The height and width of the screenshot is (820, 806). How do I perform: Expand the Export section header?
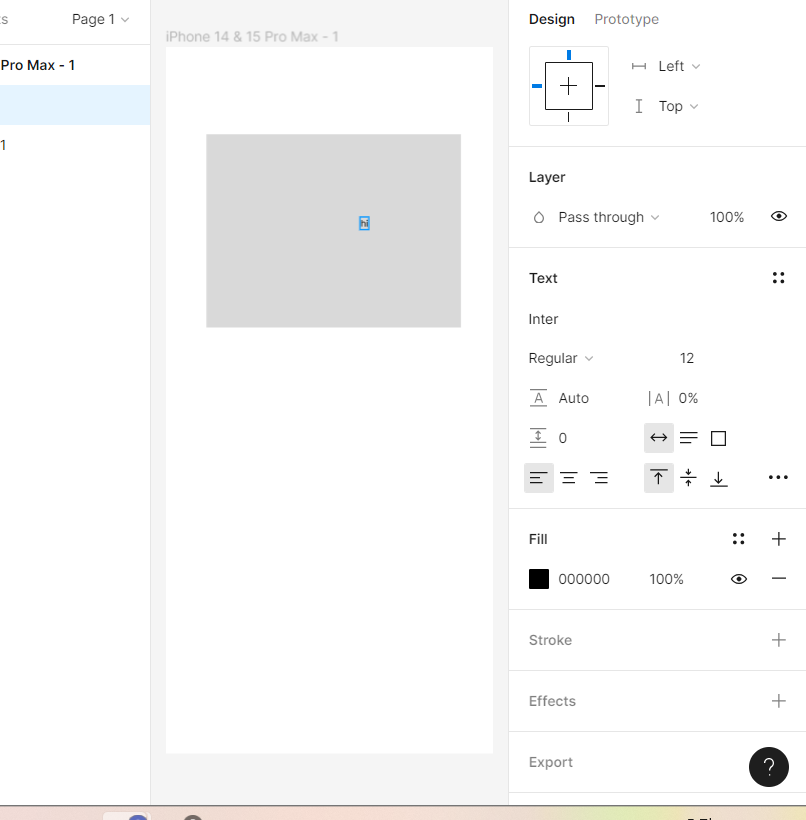(550, 762)
